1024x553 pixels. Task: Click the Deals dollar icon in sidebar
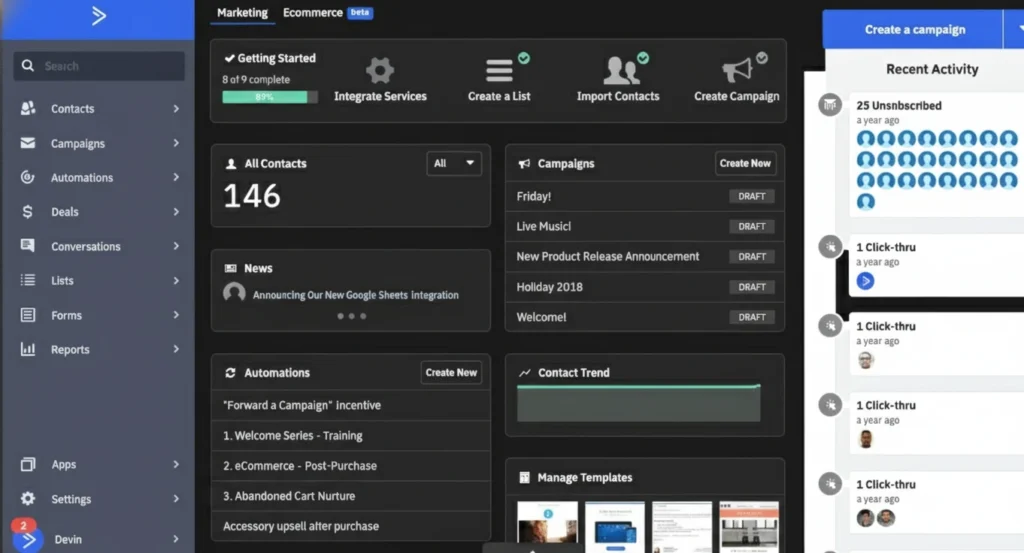[27, 212]
